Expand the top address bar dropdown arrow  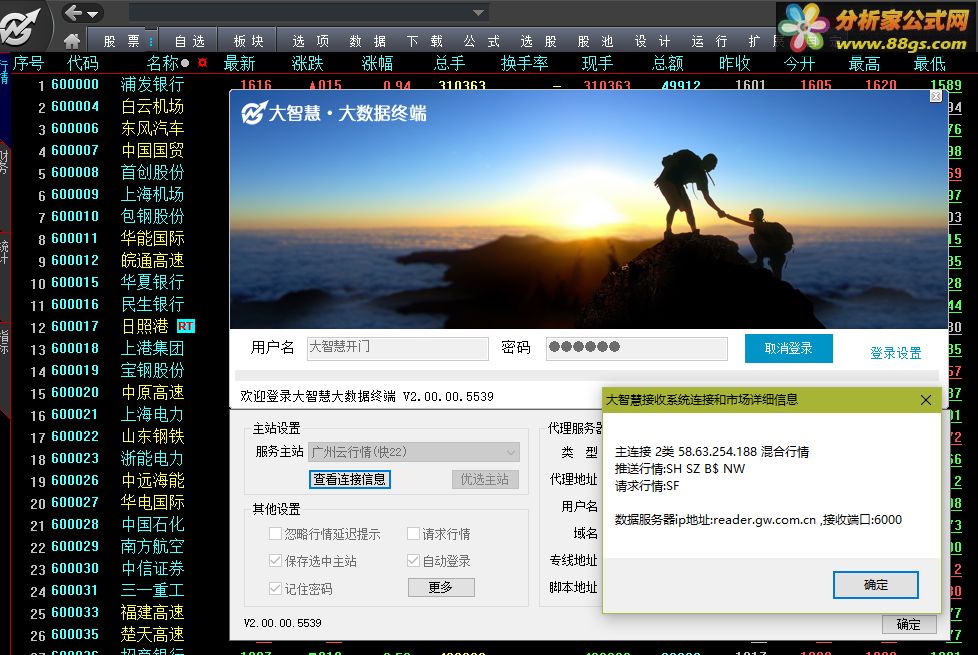click(x=478, y=12)
